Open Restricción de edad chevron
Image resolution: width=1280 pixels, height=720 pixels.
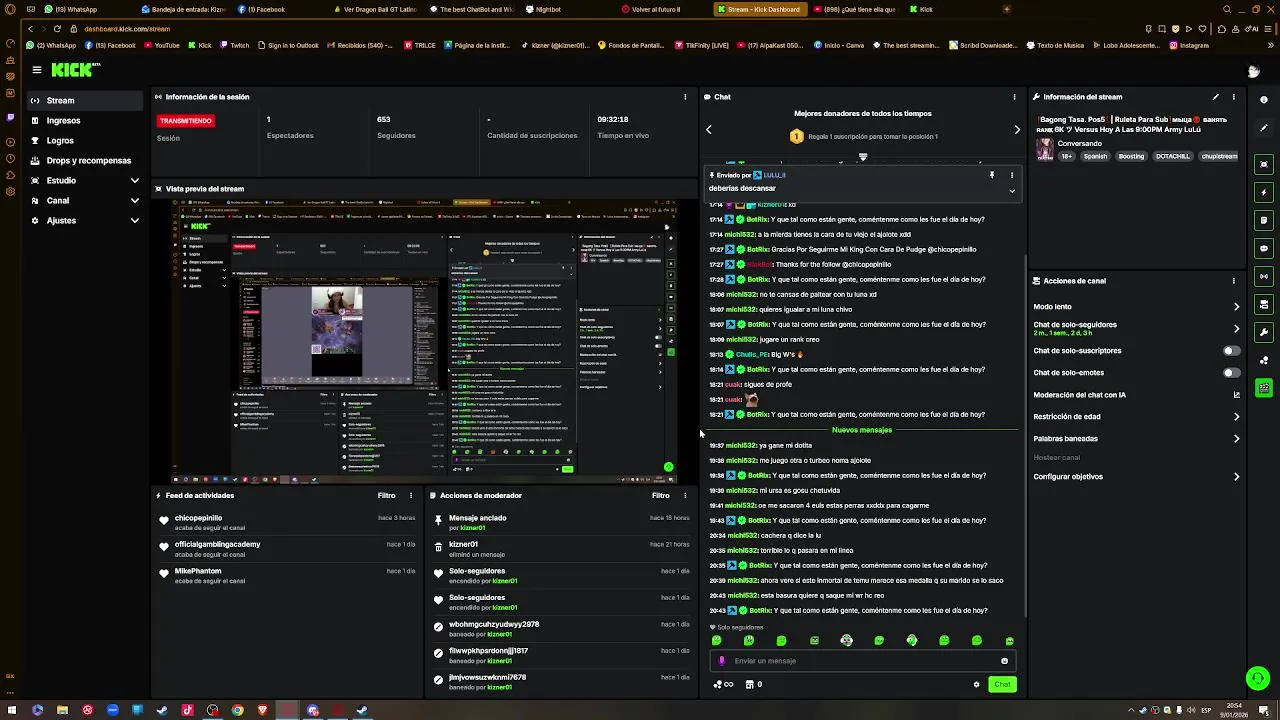[1236, 417]
